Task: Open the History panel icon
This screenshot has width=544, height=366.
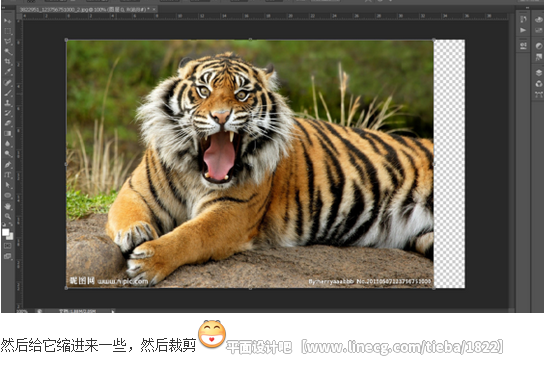Action: coord(523,19)
